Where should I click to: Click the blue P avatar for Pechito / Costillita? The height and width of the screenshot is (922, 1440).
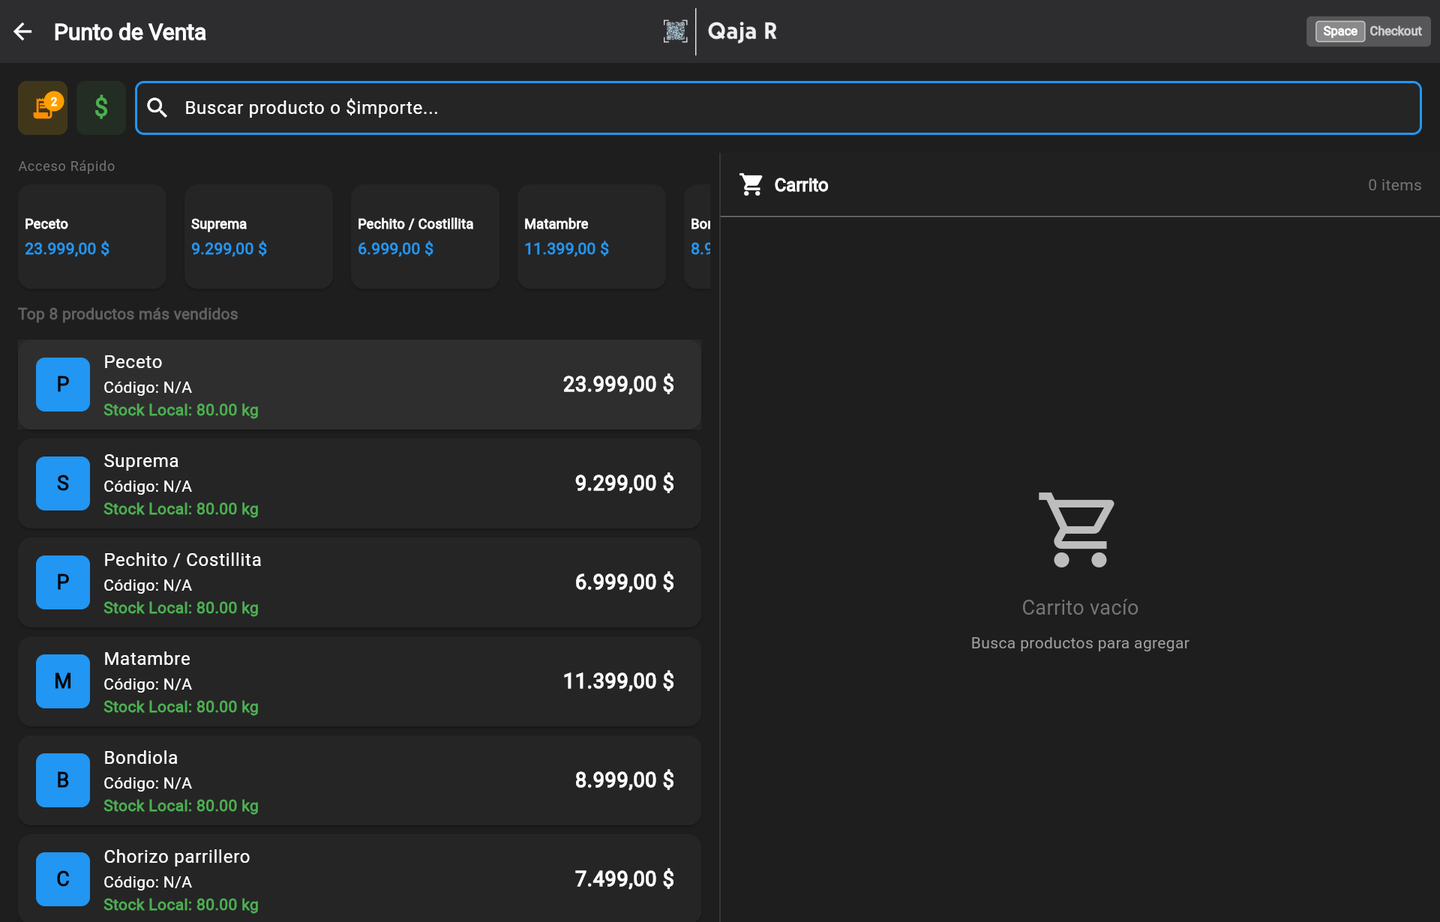(63, 582)
